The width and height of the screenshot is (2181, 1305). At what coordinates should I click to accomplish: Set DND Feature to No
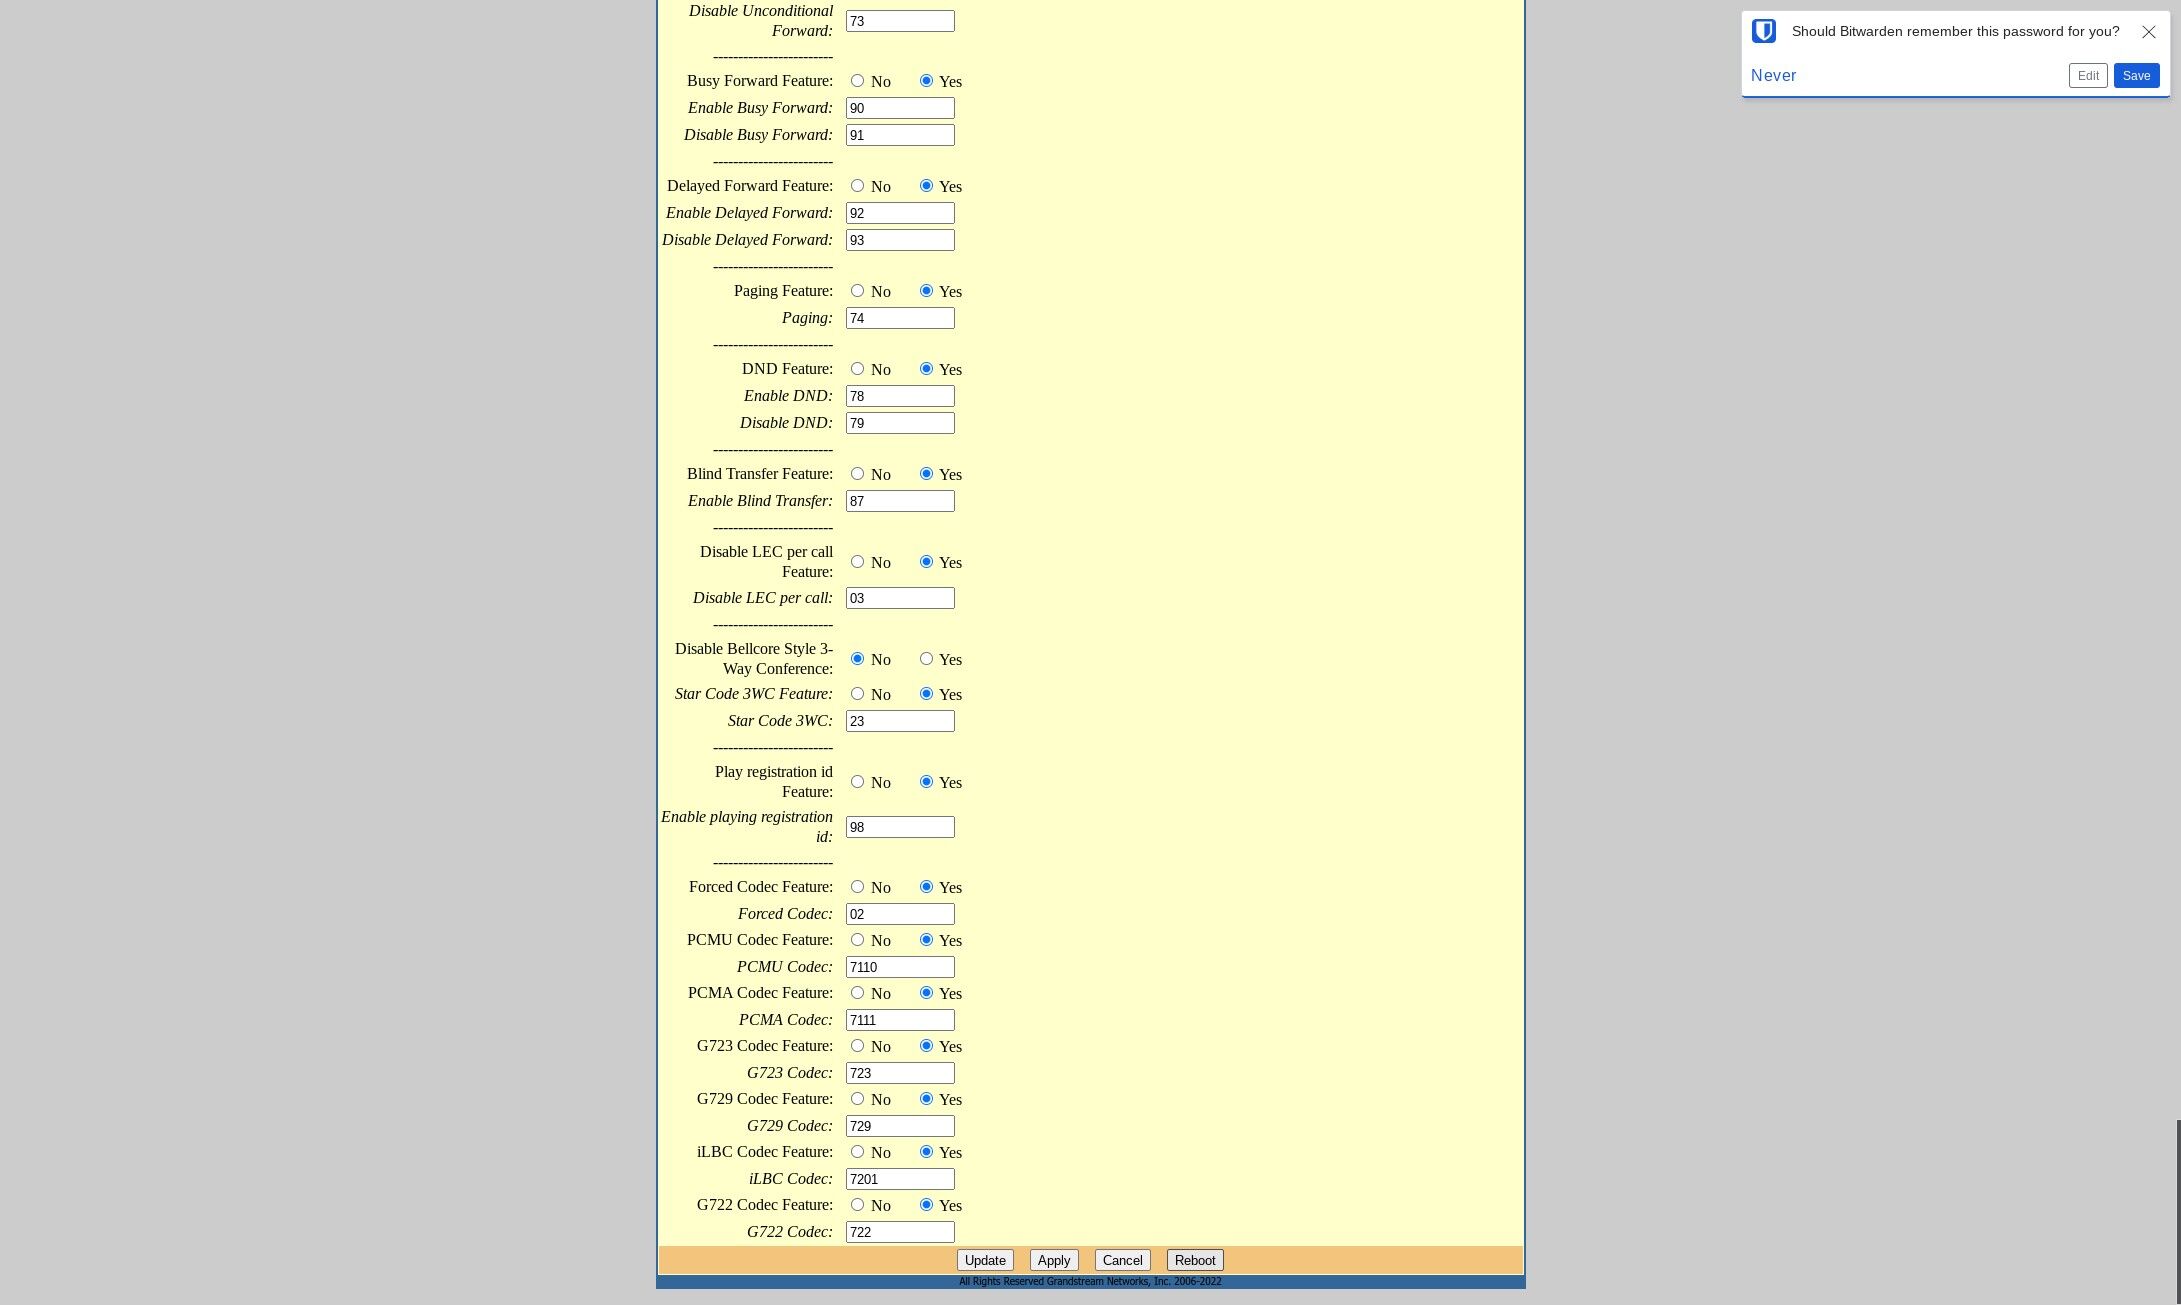857,369
